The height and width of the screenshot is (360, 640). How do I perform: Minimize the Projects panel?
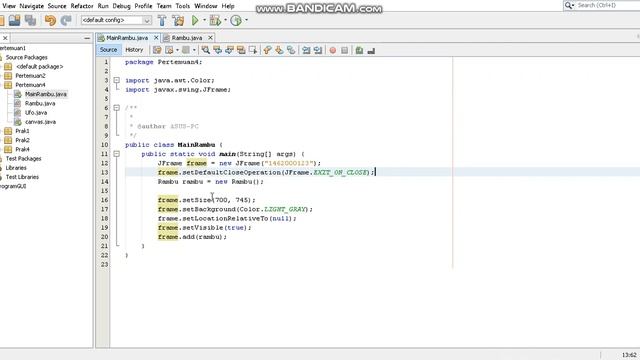(x=87, y=38)
